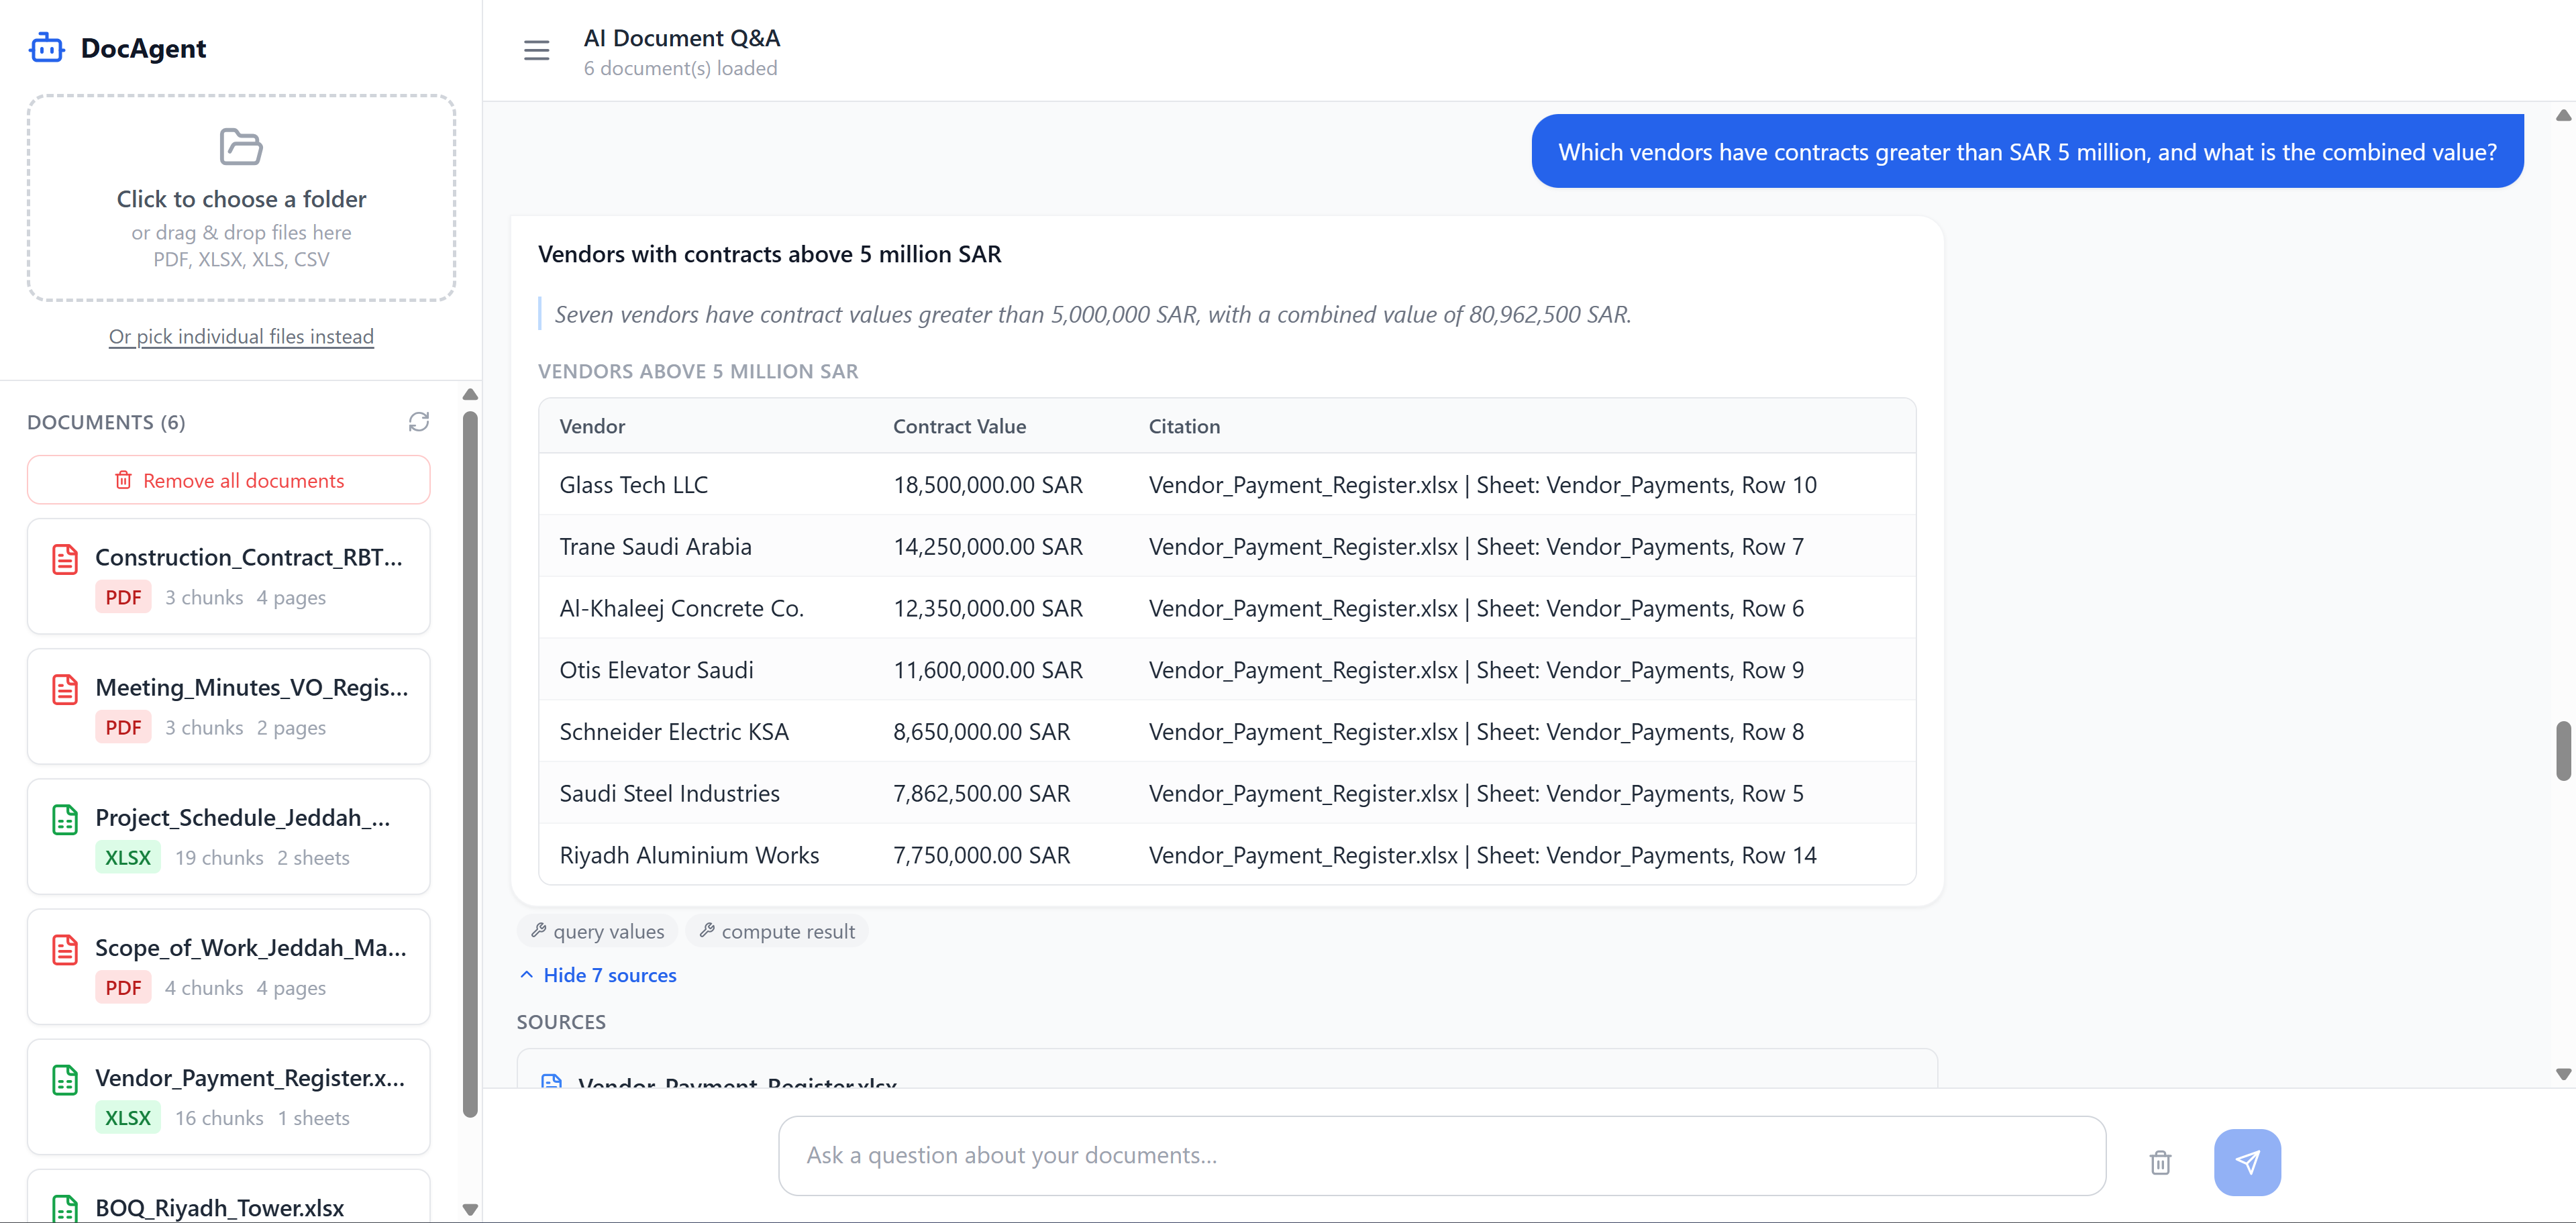Screen dimensions: 2576x1223
Task: Send message with paper plane button
Action: tap(2247, 1162)
